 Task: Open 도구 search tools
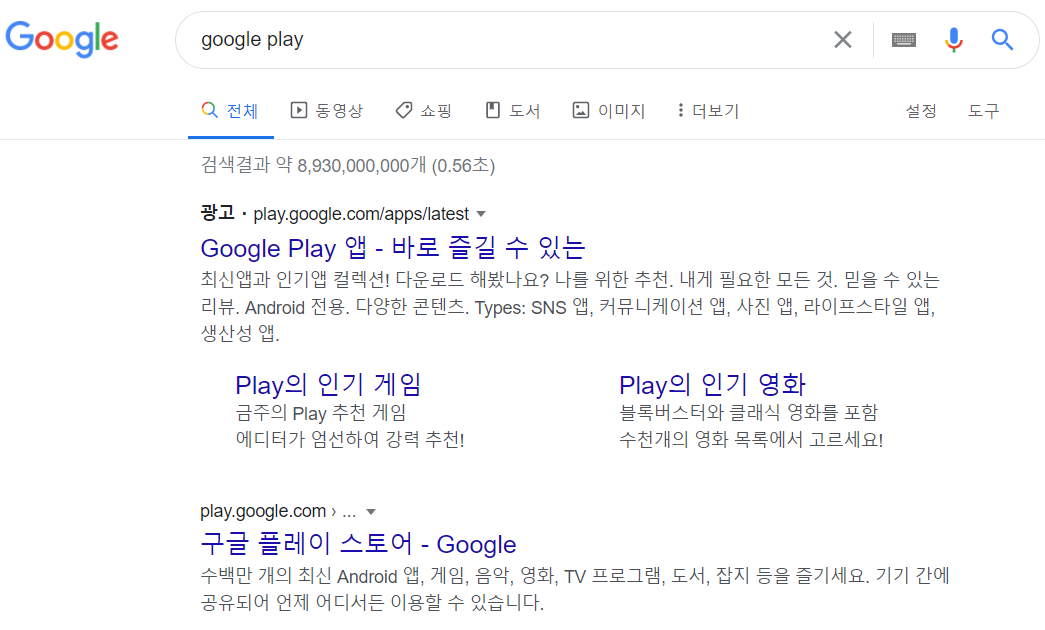click(984, 111)
